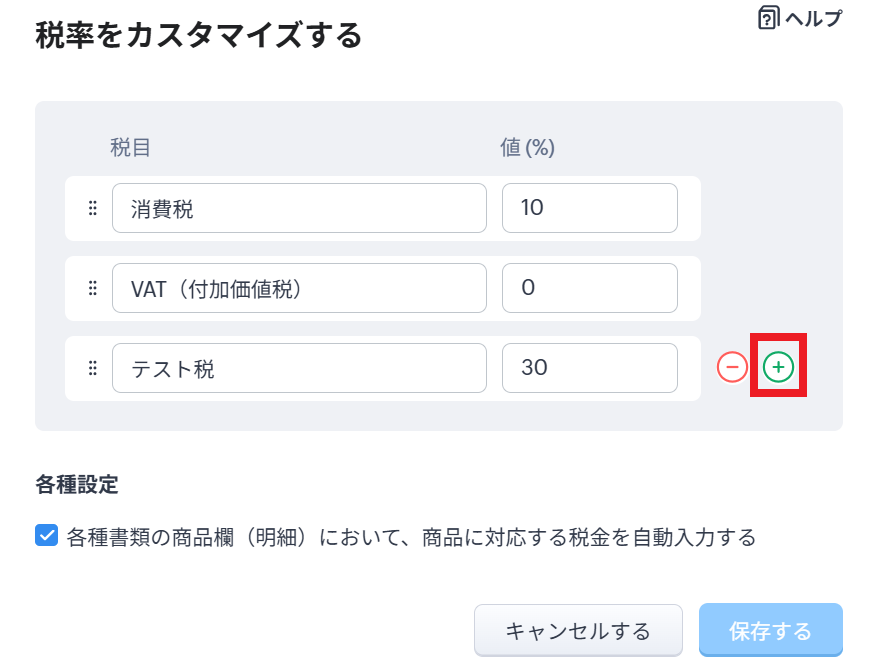Add a new tax row with plus icon
This screenshot has height=668, width=885.
(778, 368)
